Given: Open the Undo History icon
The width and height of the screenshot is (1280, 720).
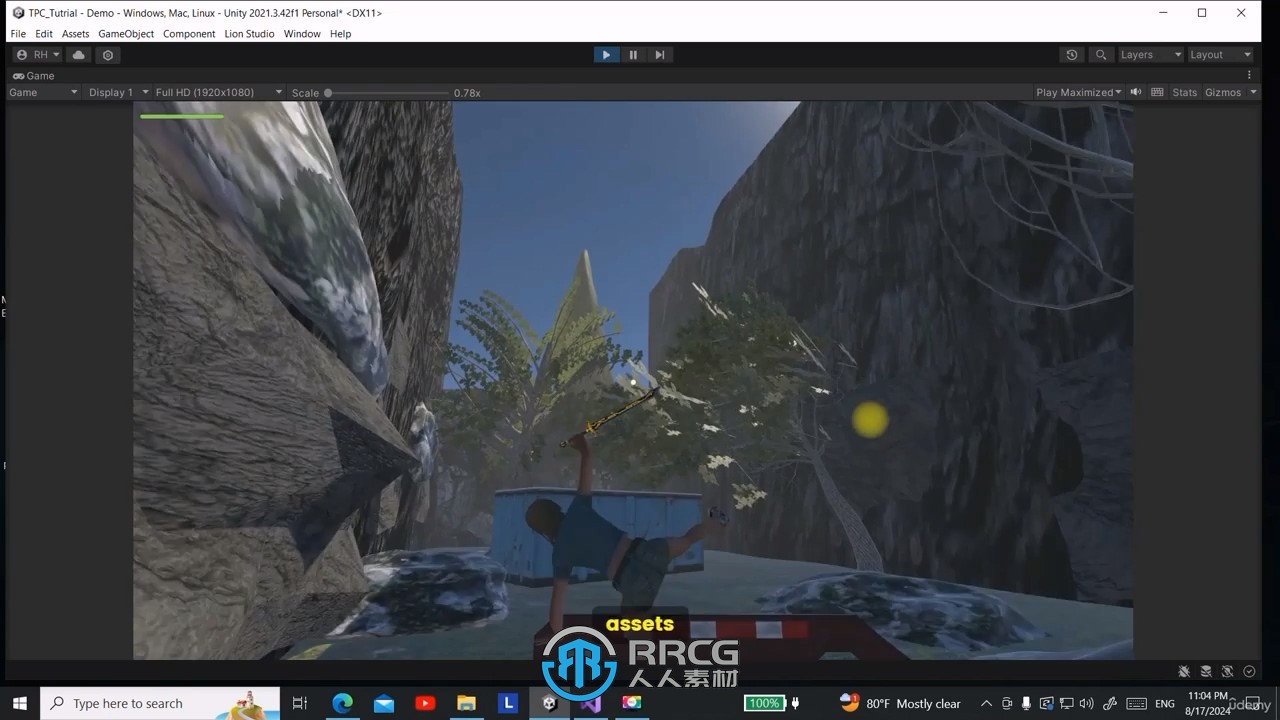Looking at the screenshot, I should [x=1072, y=55].
